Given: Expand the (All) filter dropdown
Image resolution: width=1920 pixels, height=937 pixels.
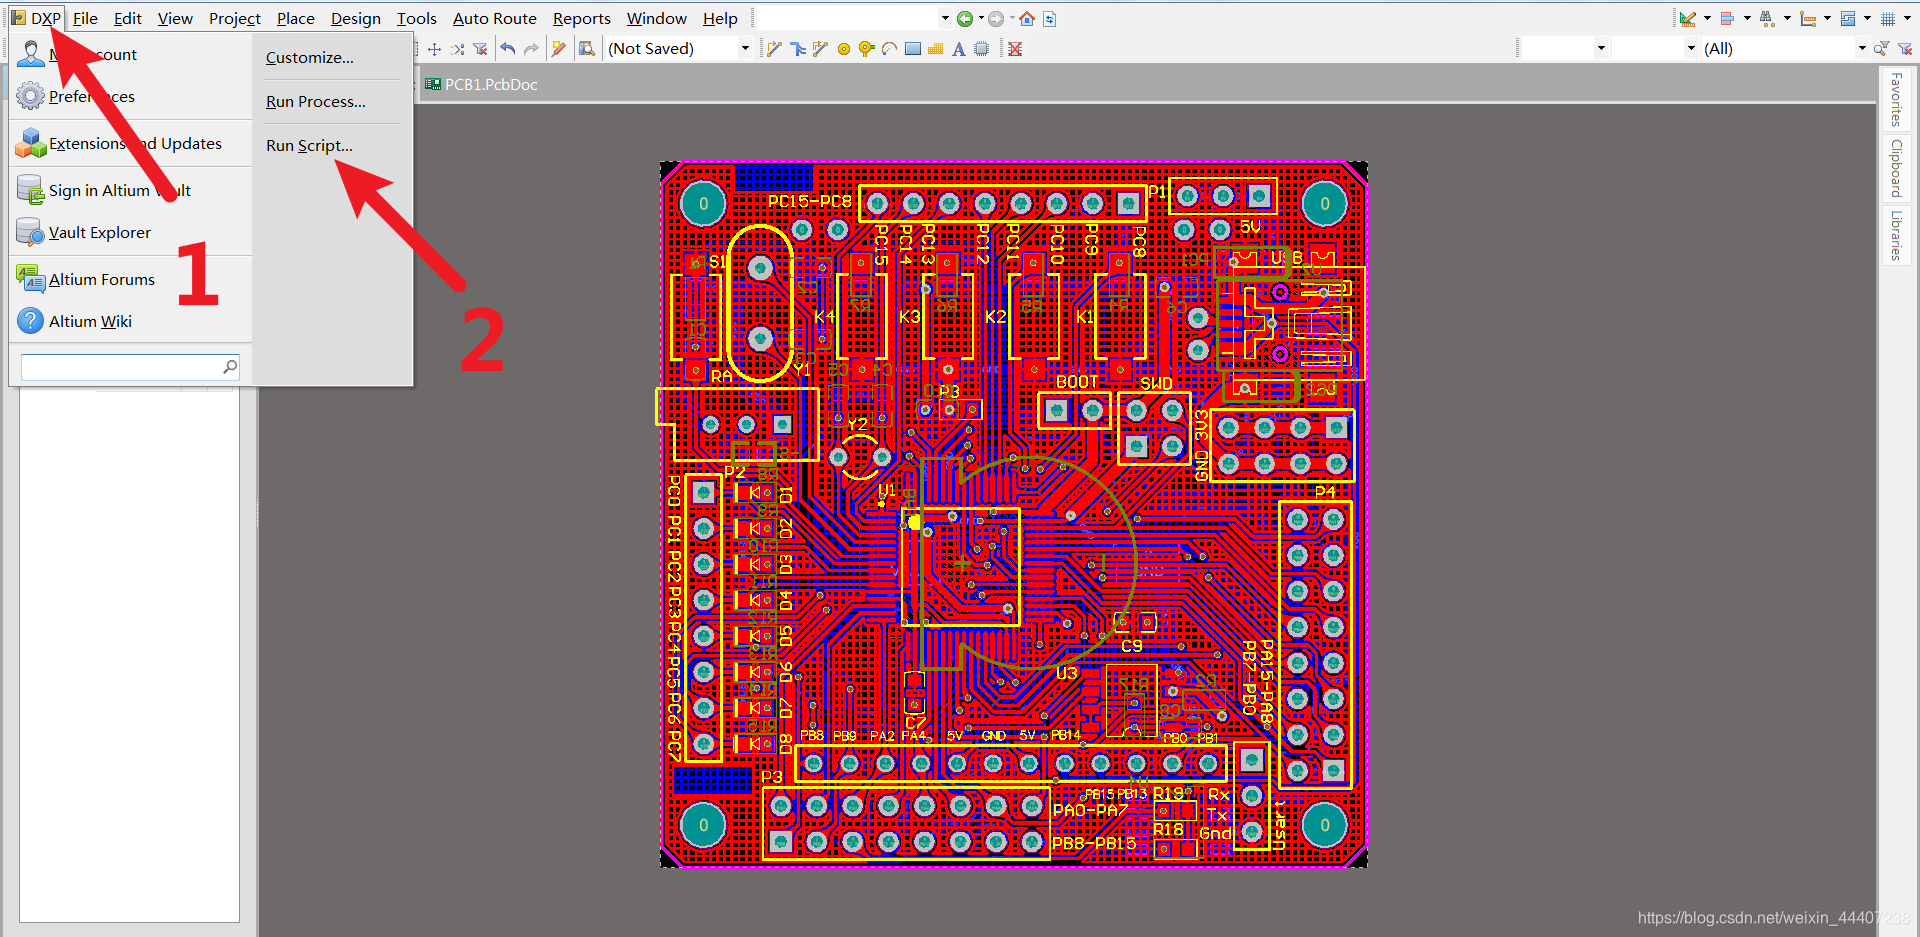Looking at the screenshot, I should pos(1862,48).
